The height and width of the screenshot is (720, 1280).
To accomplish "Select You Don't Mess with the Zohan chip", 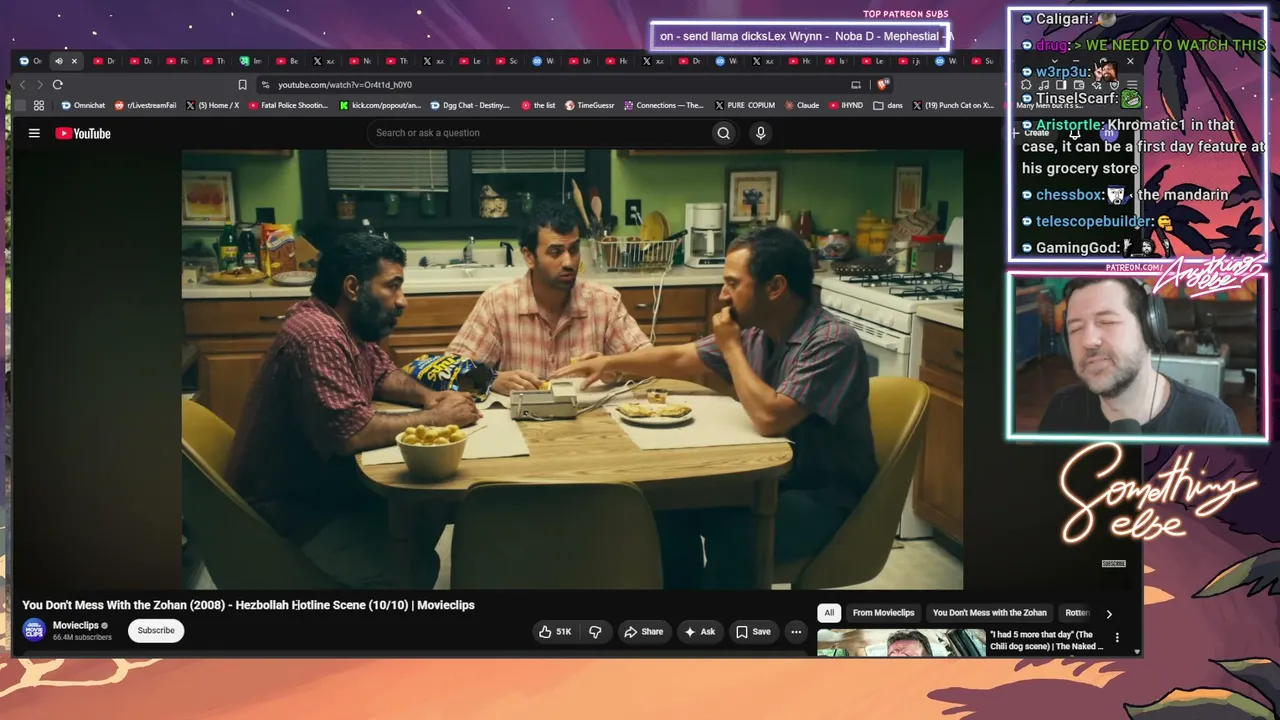I will coord(990,613).
